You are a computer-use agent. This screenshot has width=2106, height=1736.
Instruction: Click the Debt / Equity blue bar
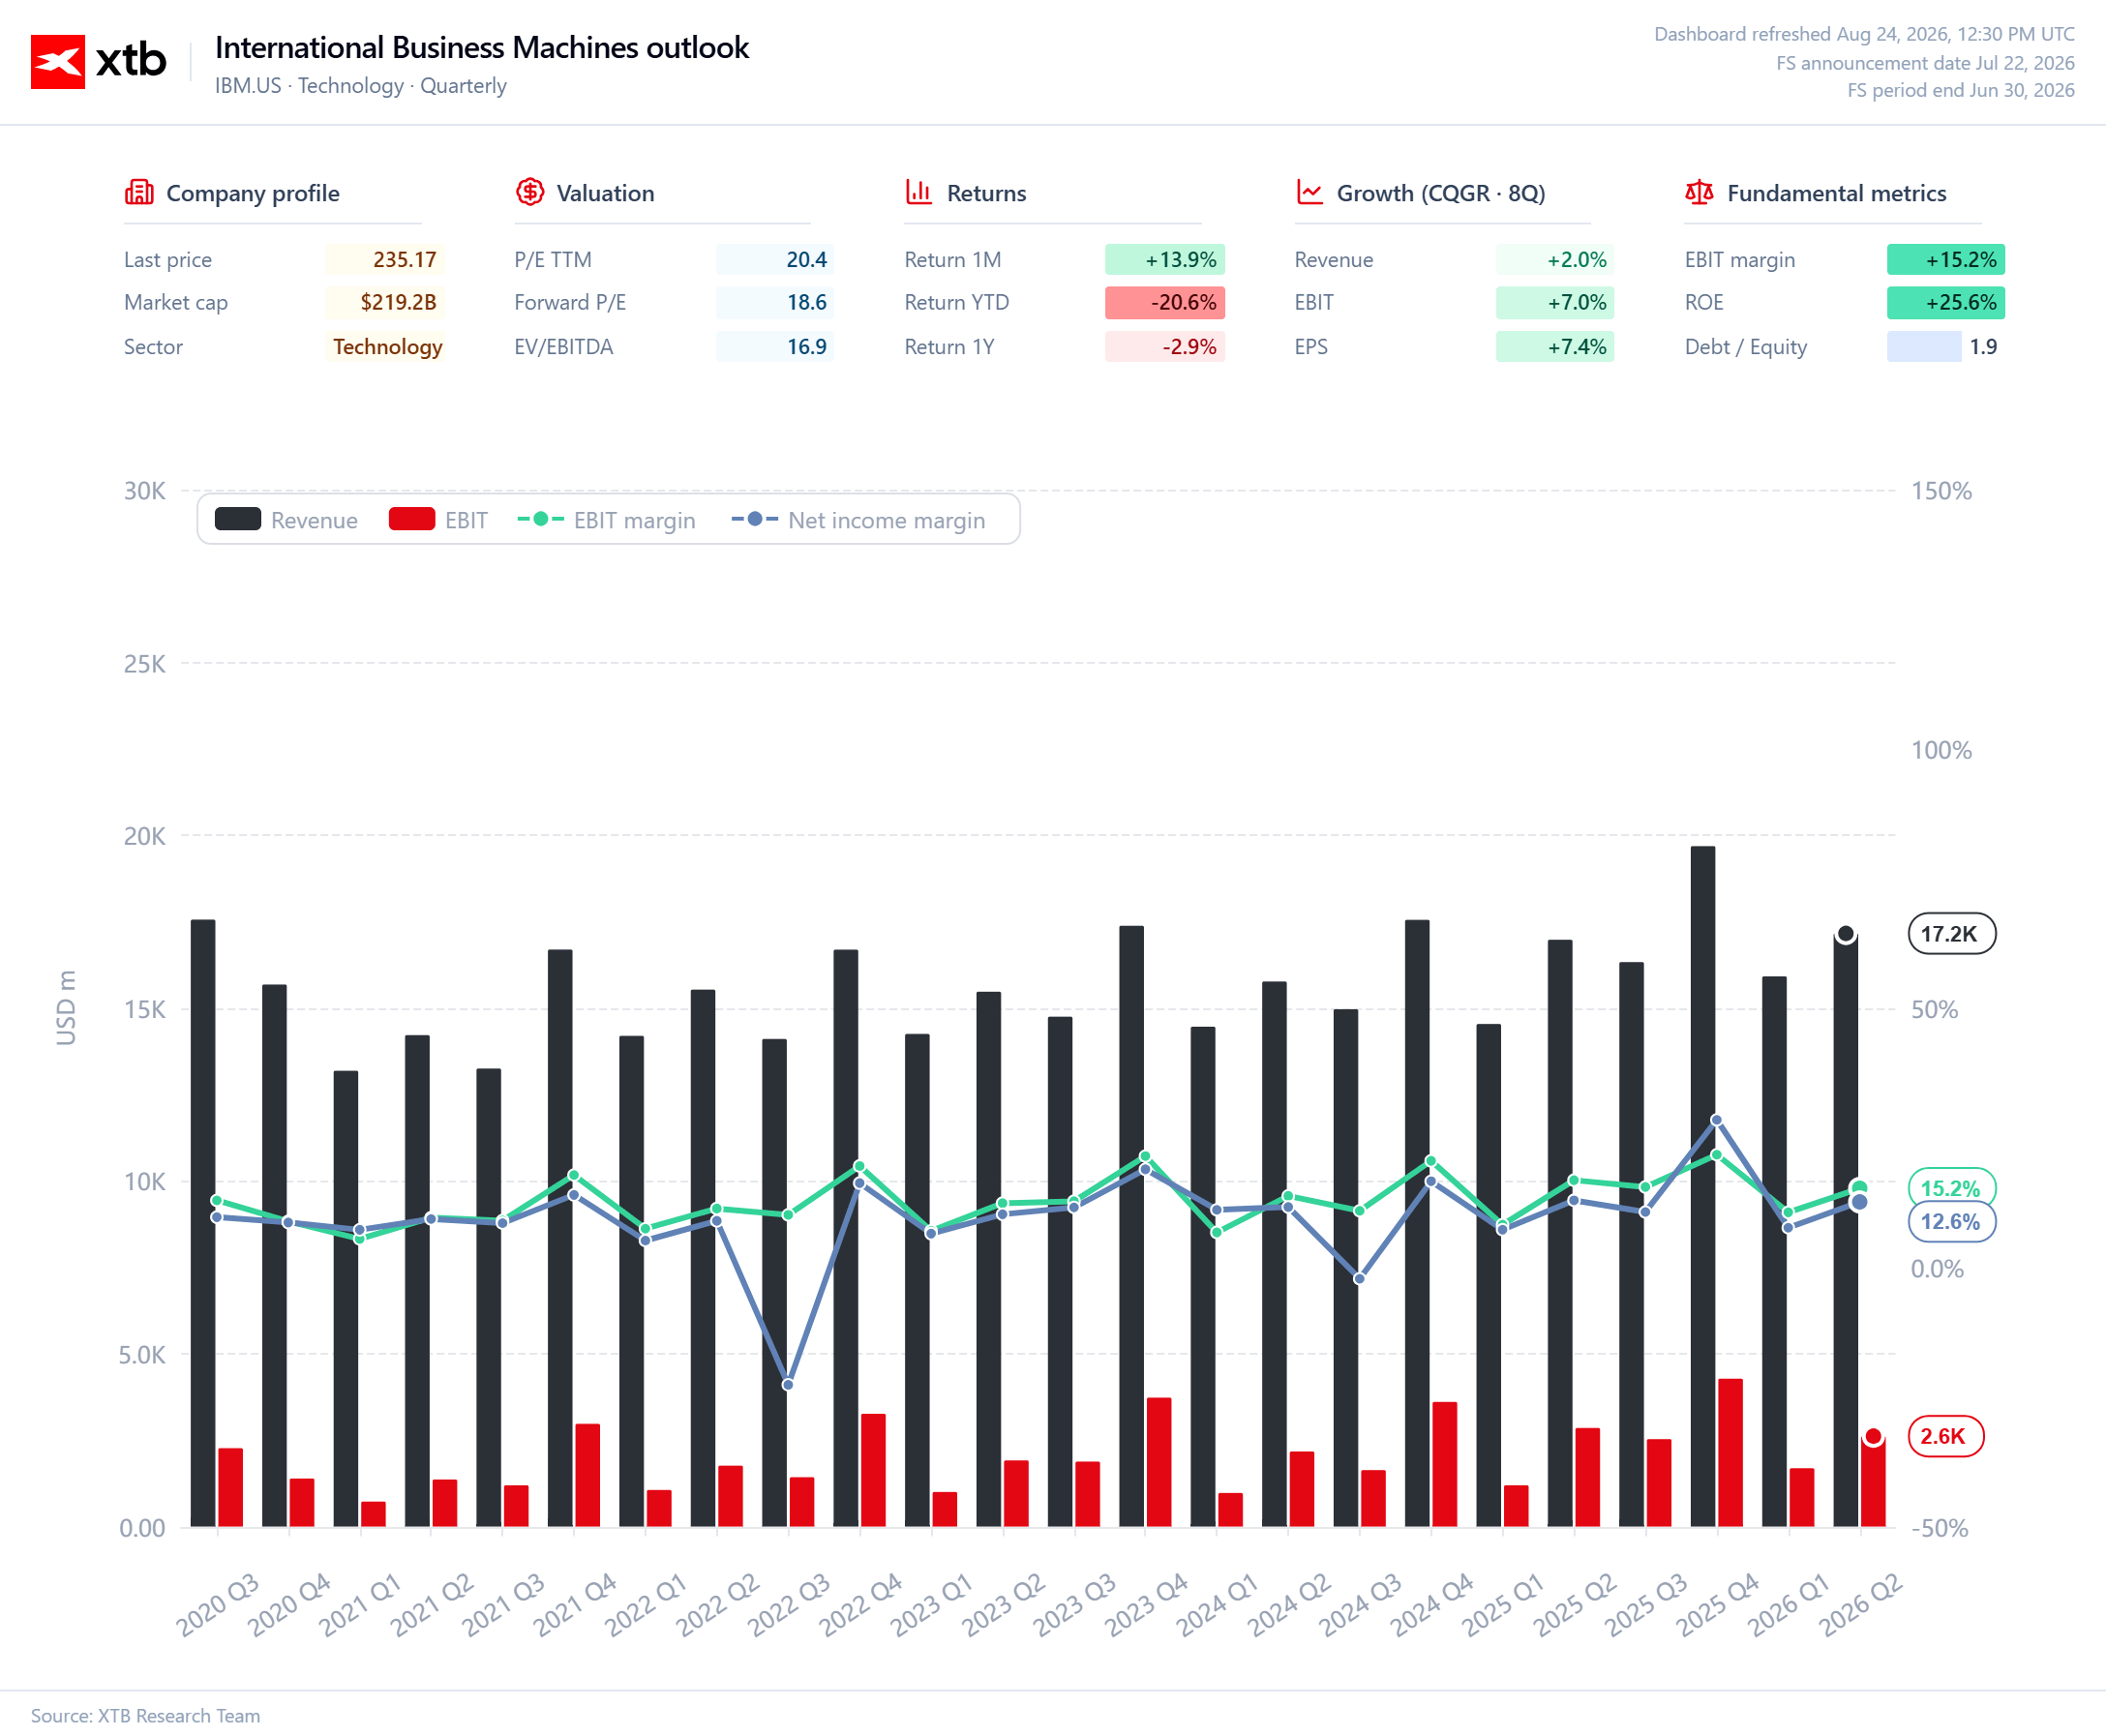(1923, 347)
